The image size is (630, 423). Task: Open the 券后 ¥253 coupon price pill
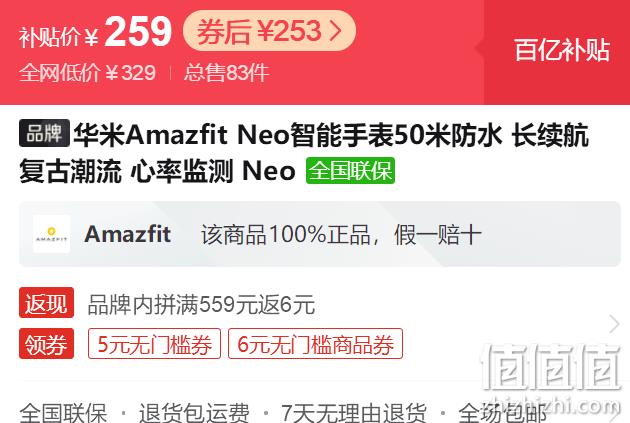(x=269, y=31)
